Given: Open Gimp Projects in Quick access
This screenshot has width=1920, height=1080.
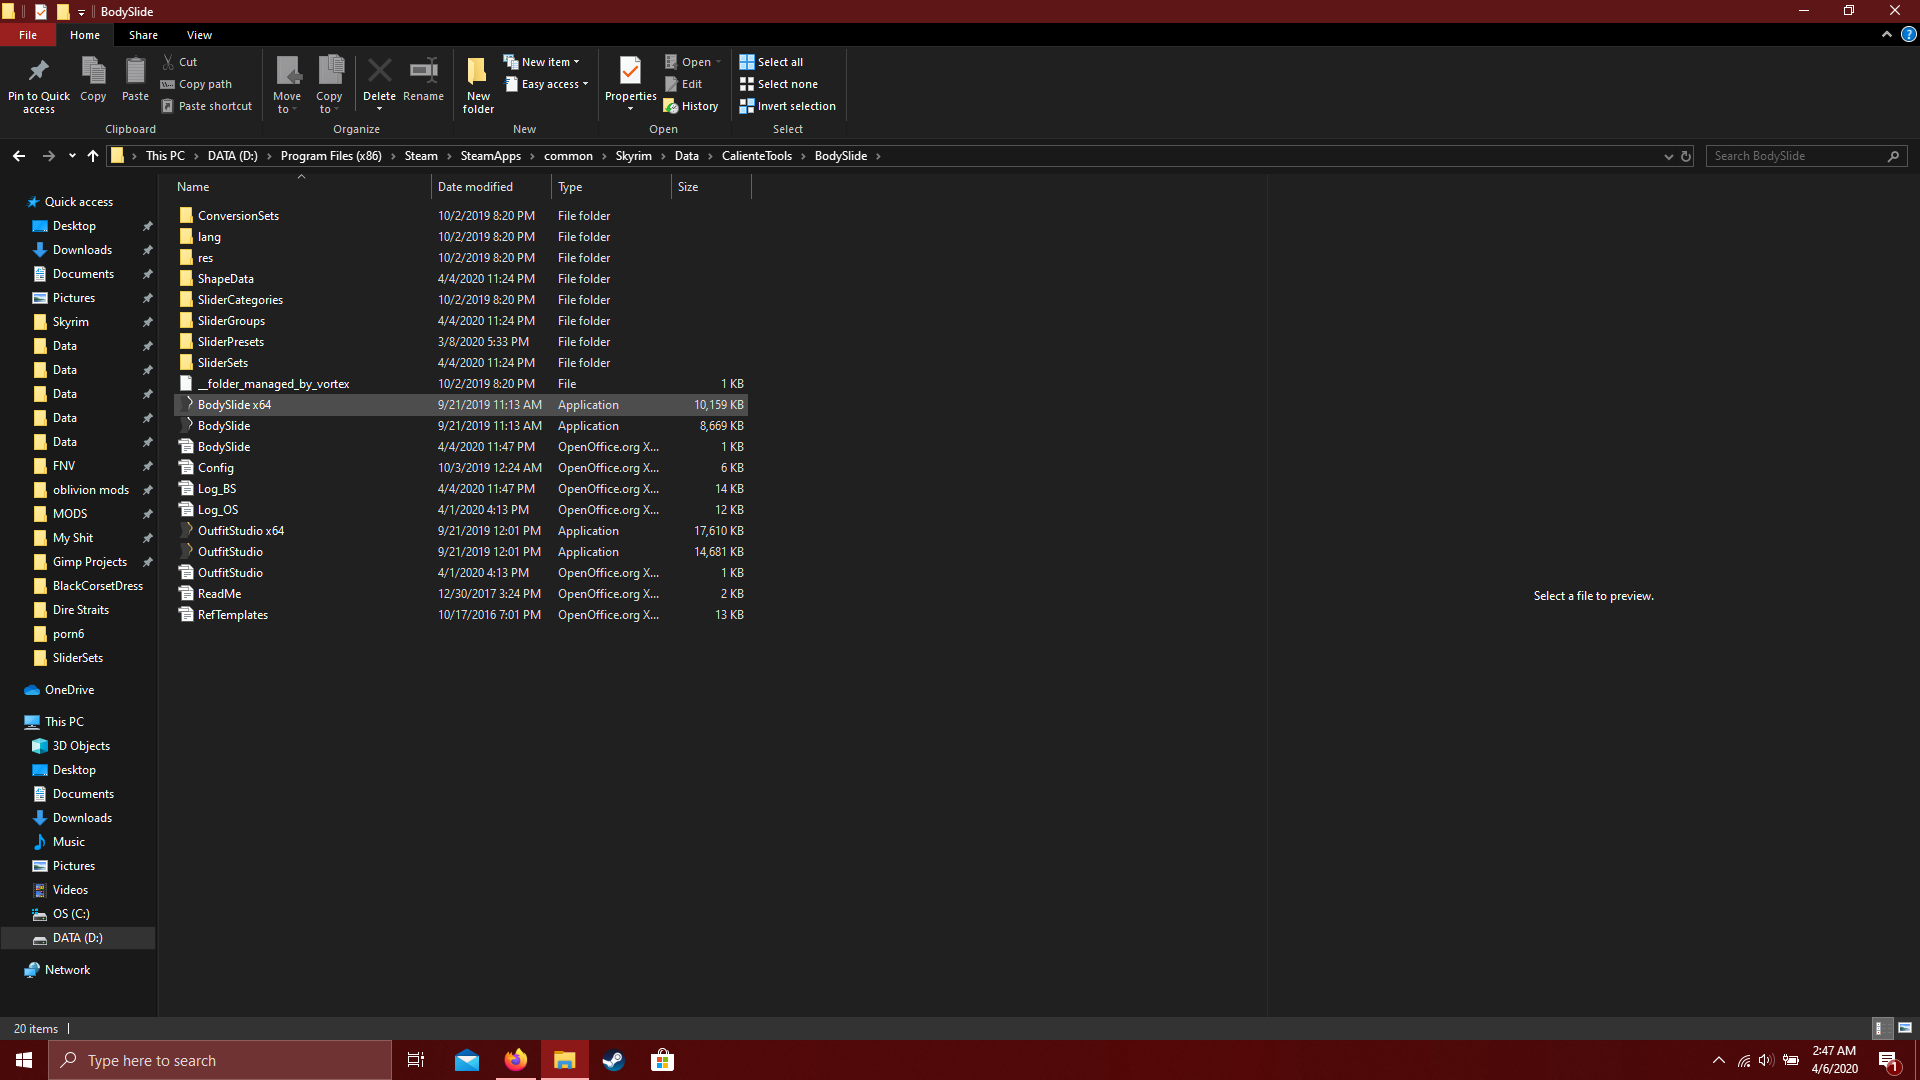Looking at the screenshot, I should 89,562.
